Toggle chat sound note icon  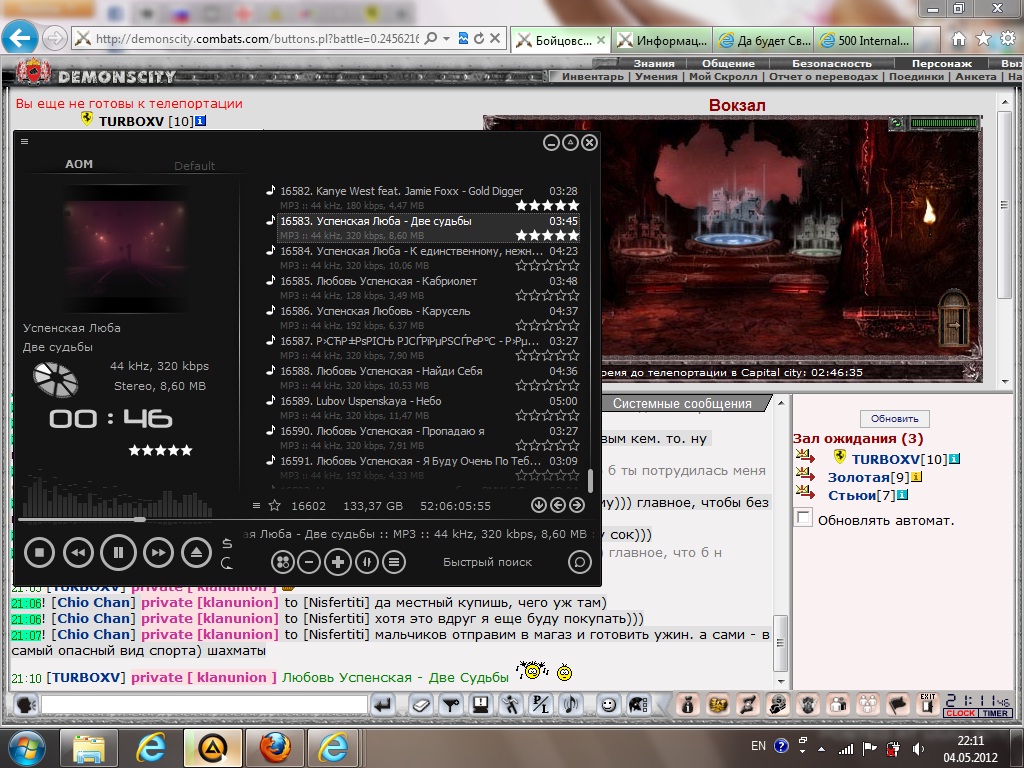pos(571,705)
